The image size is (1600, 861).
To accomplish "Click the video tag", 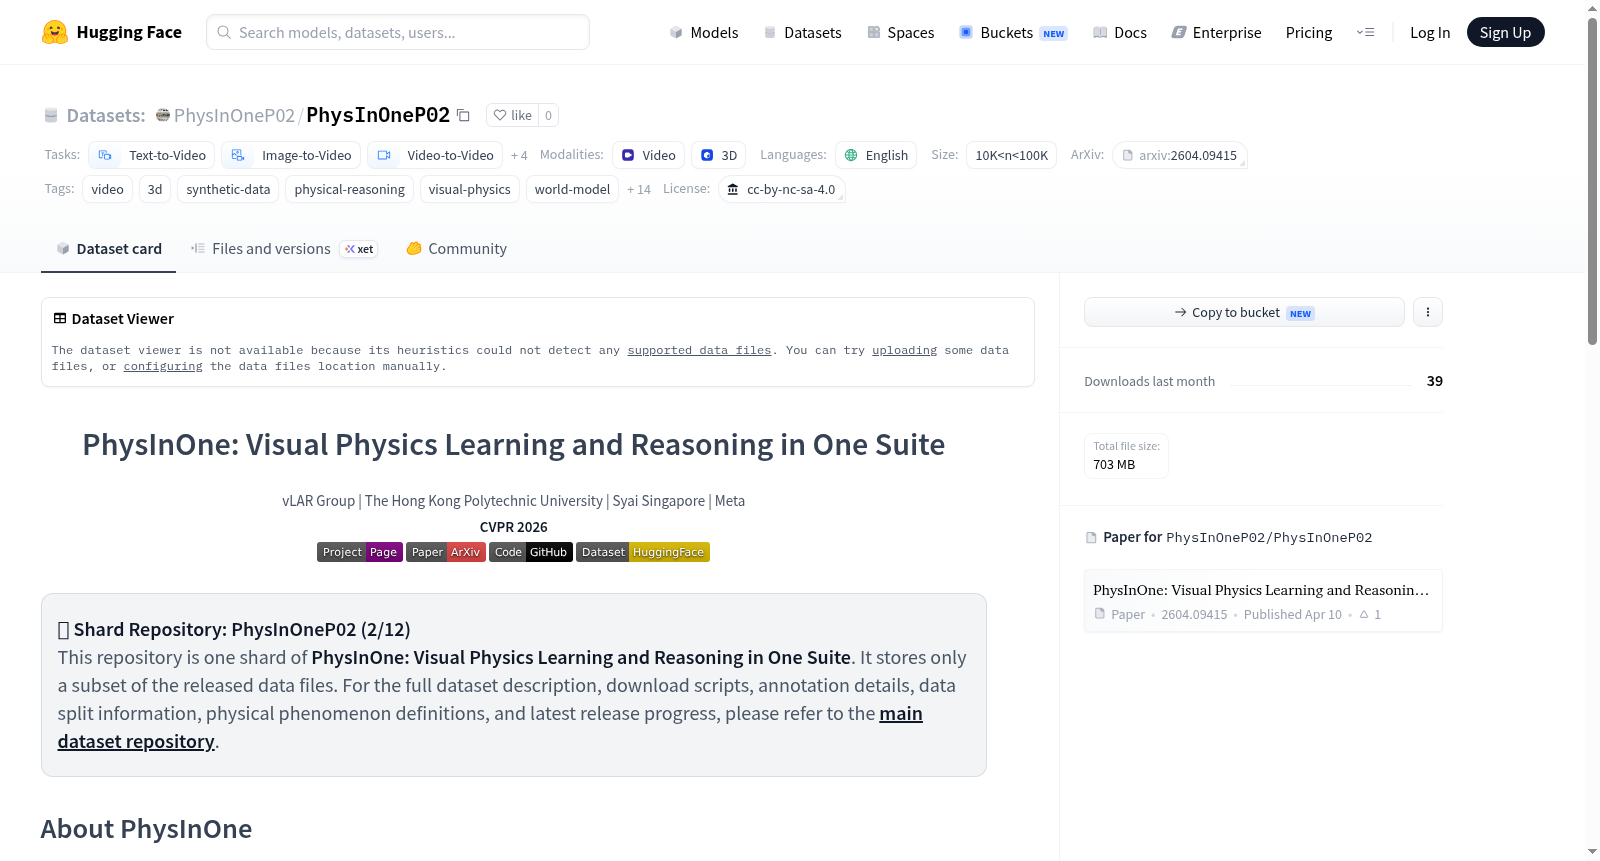I will tap(107, 189).
